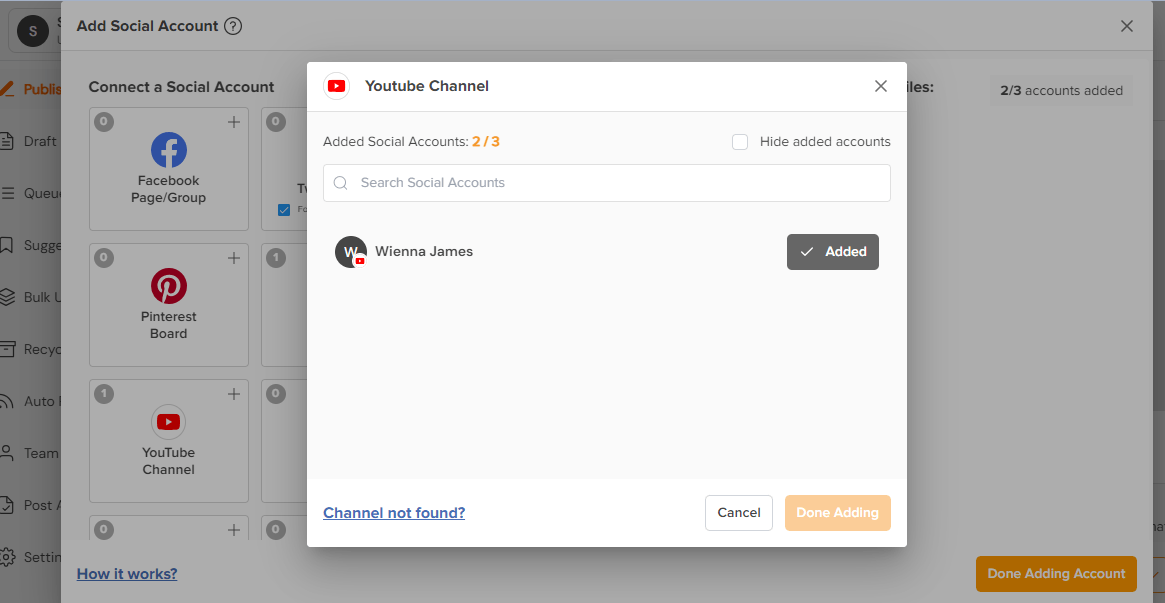Open the Queue sidebar icon

[x=7, y=193]
